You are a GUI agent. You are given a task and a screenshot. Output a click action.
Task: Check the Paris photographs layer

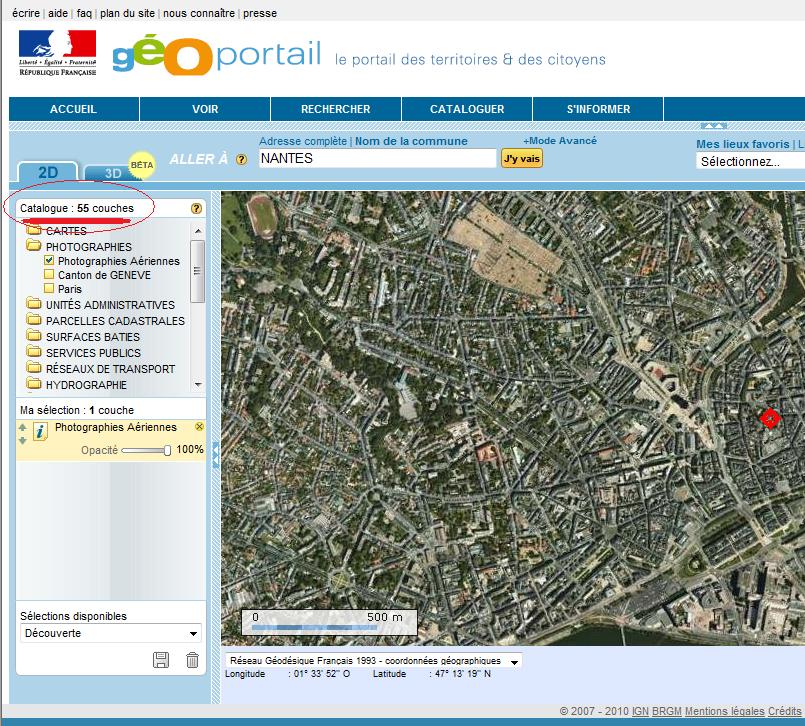[x=49, y=289]
